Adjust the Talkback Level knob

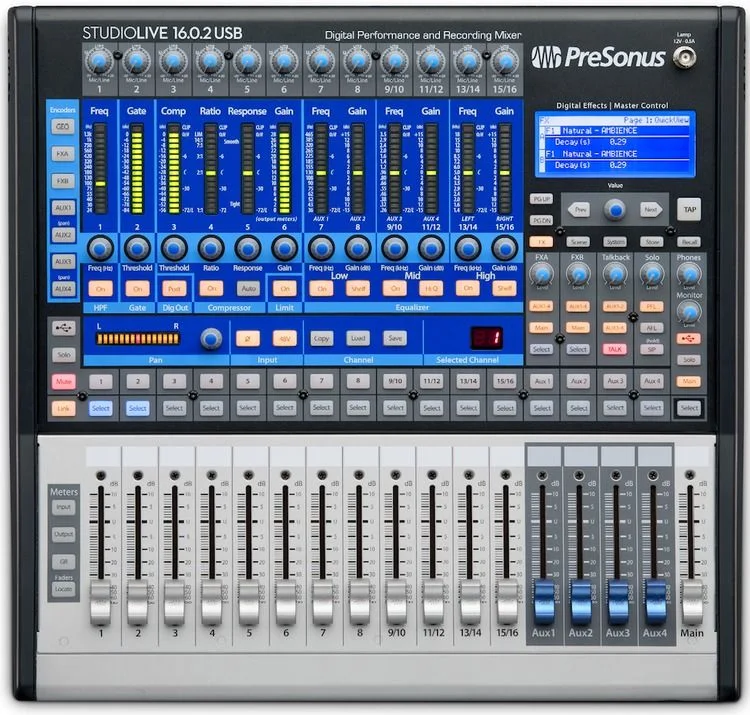(615, 275)
